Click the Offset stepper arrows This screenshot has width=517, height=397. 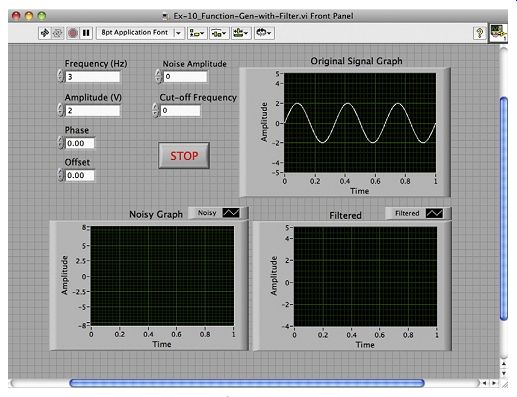coord(60,174)
